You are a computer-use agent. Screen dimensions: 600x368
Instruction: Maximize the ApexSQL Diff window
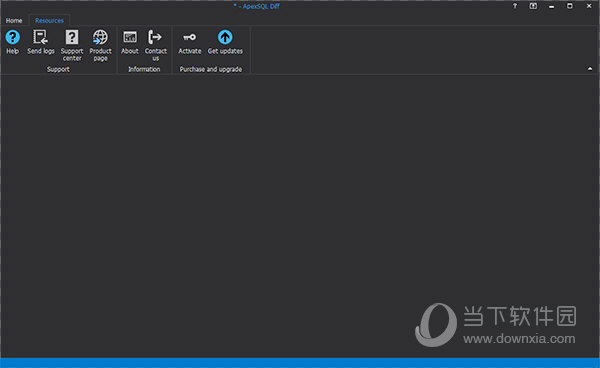(x=570, y=6)
